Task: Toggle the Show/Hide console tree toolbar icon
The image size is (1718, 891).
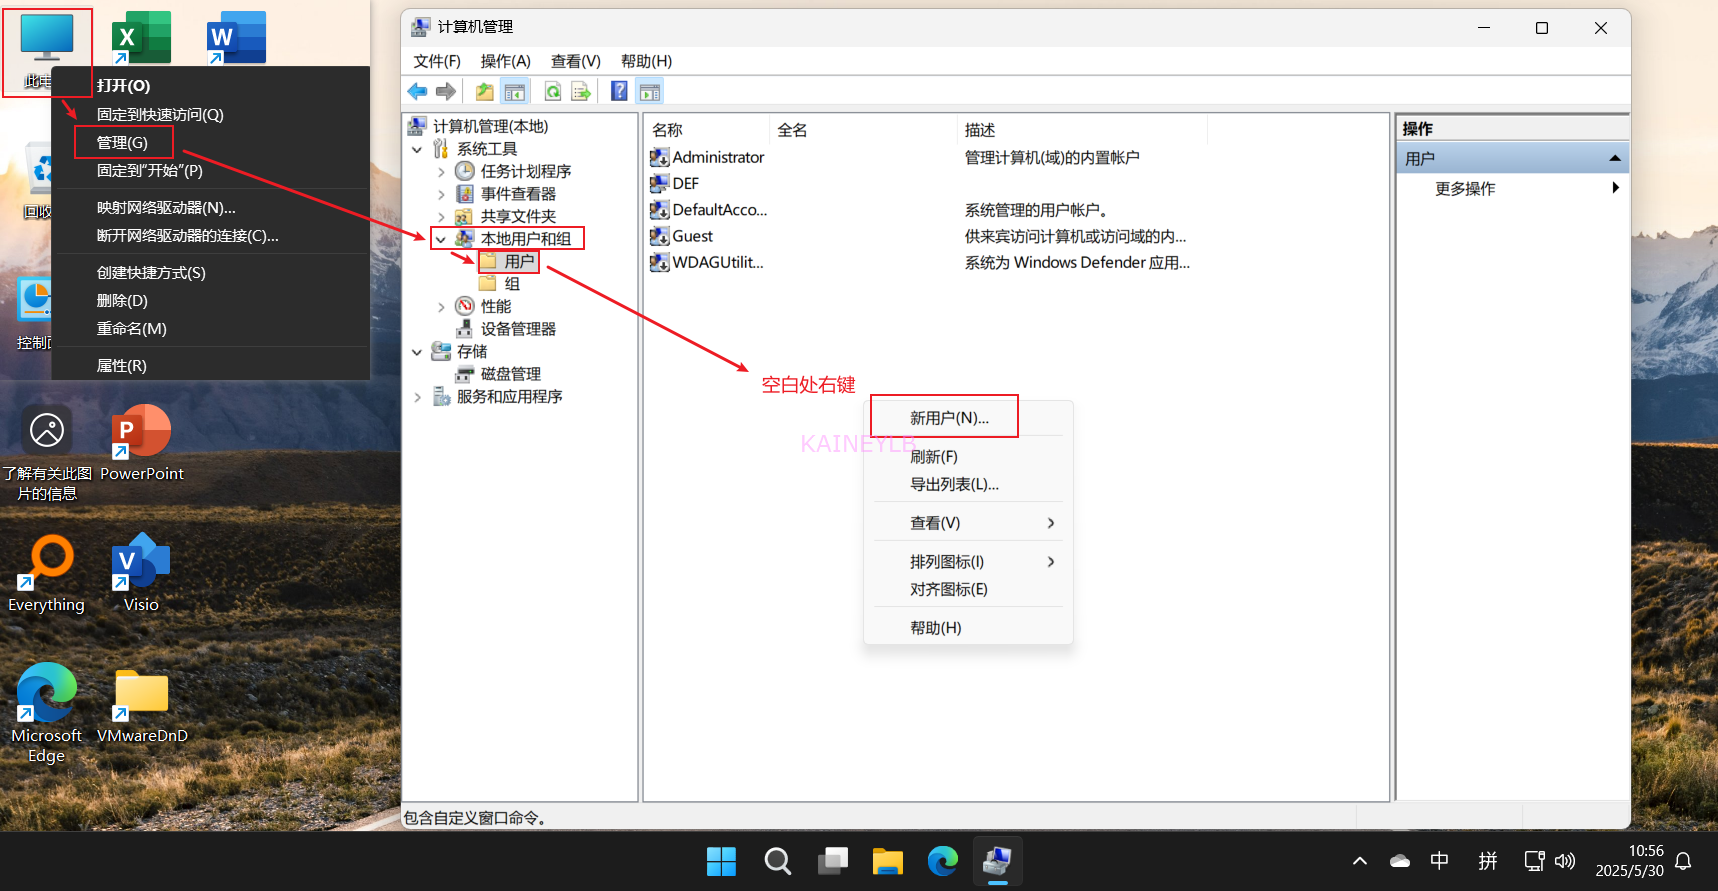Action: click(x=515, y=92)
